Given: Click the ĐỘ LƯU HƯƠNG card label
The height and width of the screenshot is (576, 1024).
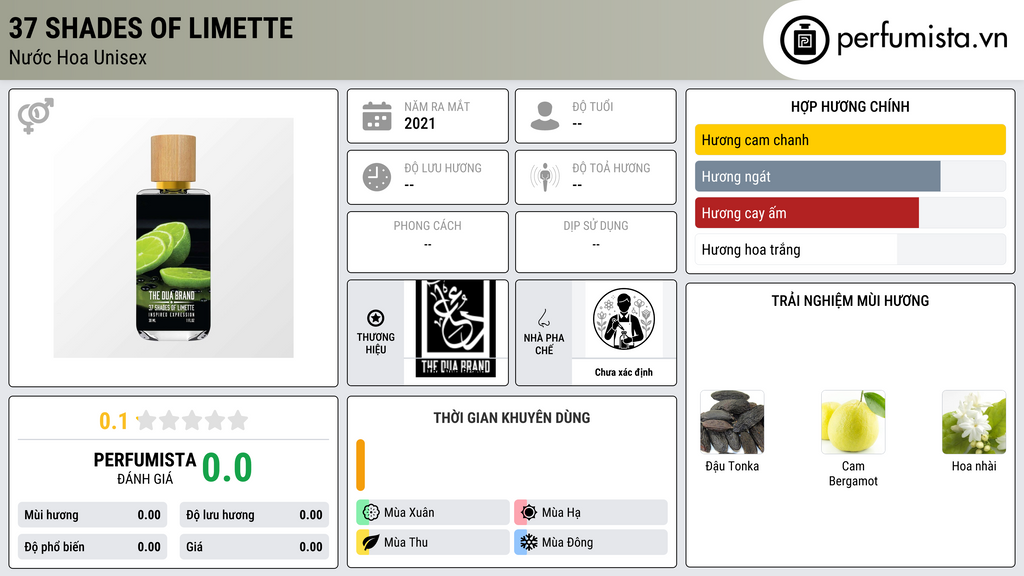Looking at the screenshot, I should pyautogui.click(x=443, y=168).
